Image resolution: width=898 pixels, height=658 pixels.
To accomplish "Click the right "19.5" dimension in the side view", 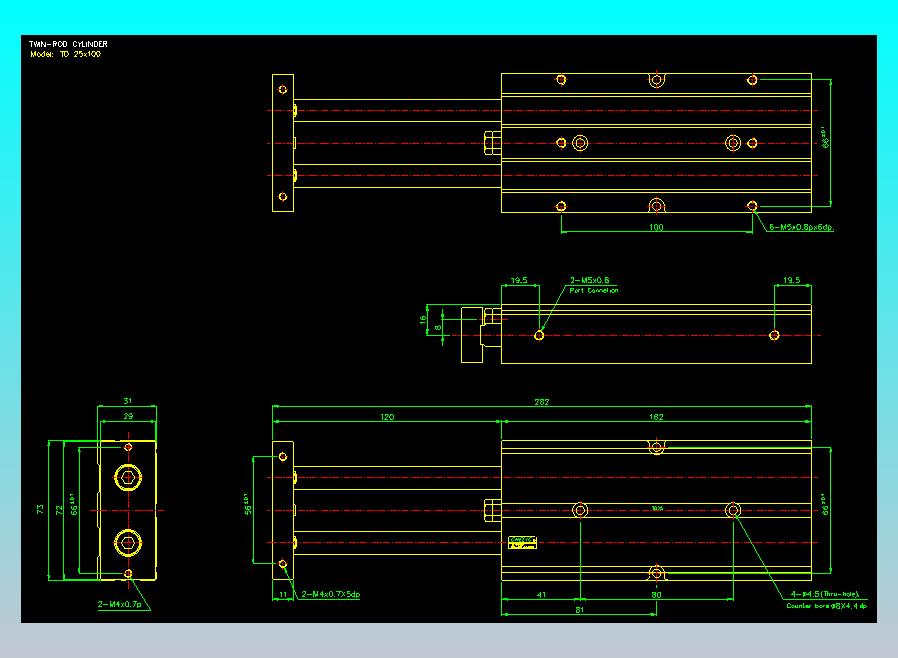I will pos(791,280).
